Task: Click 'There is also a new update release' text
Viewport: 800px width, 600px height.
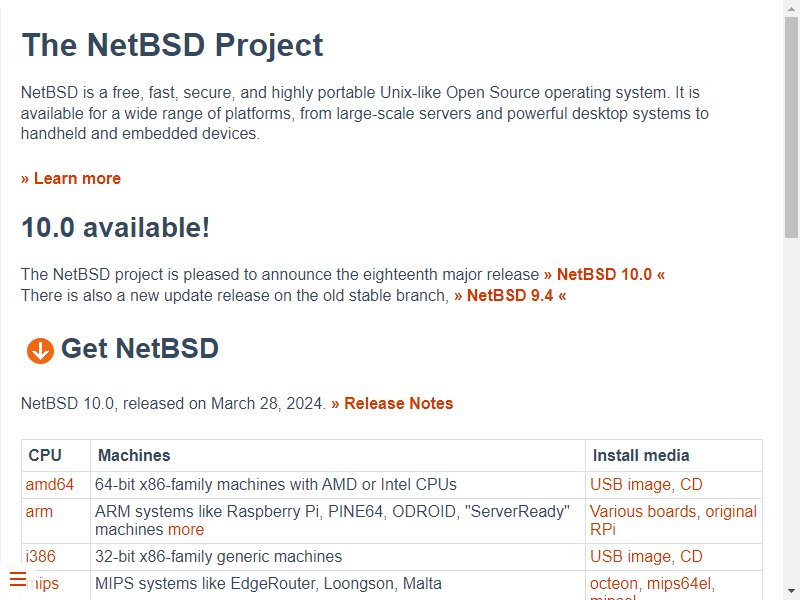Action: [235, 295]
